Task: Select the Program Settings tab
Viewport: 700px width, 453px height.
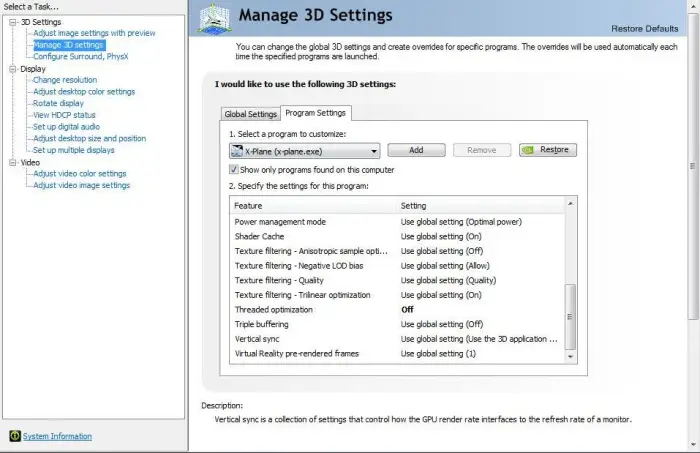Action: coord(316,113)
